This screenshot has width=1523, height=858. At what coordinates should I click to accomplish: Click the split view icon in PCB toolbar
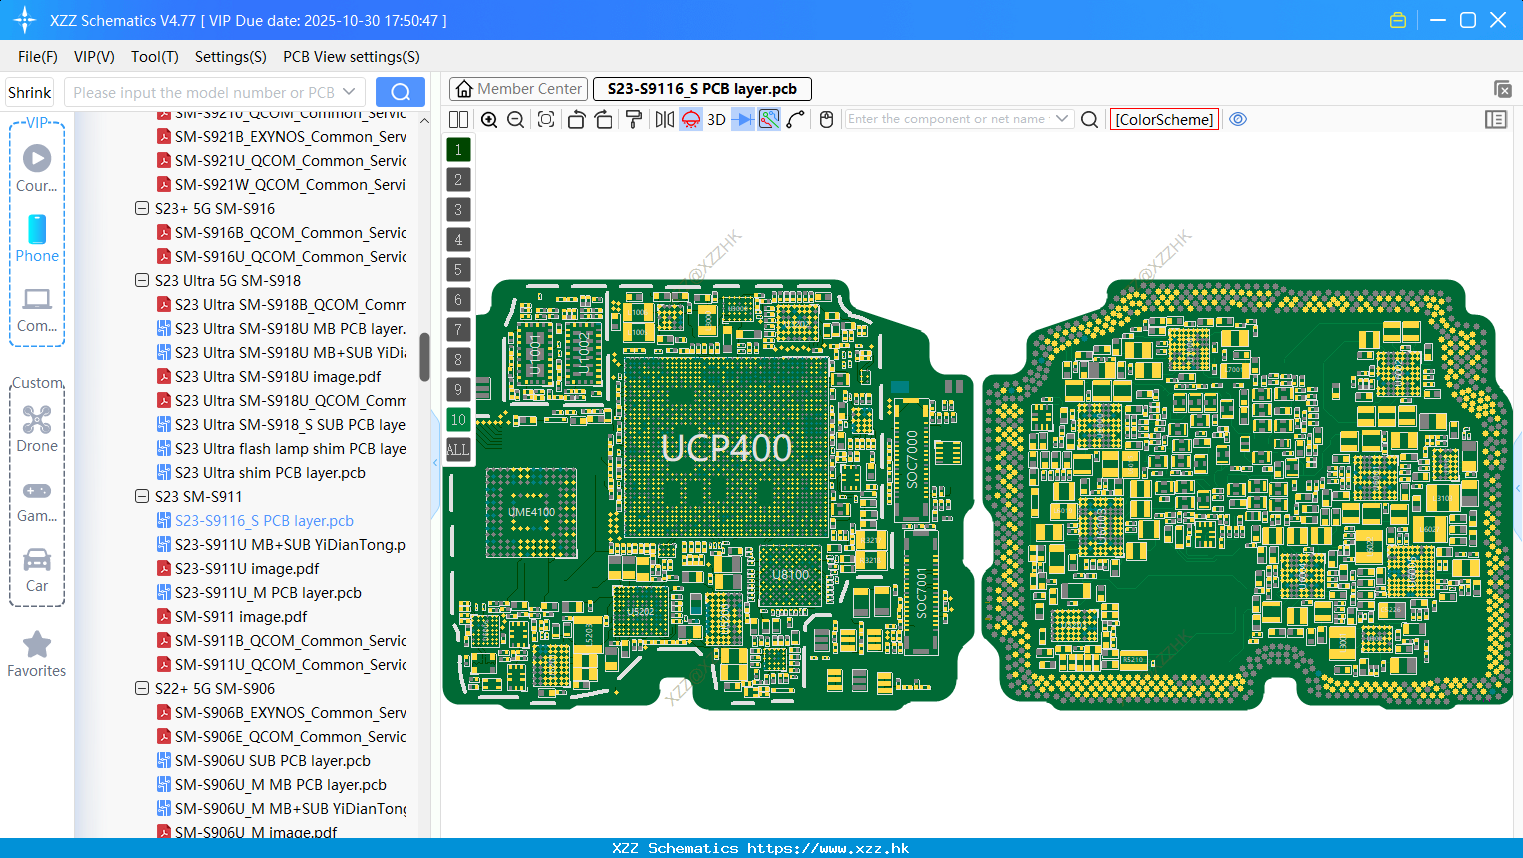[458, 119]
